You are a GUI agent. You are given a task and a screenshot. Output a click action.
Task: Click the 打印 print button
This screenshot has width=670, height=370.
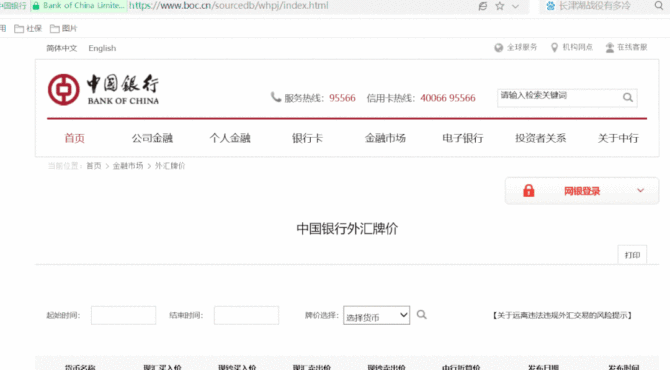tap(632, 255)
